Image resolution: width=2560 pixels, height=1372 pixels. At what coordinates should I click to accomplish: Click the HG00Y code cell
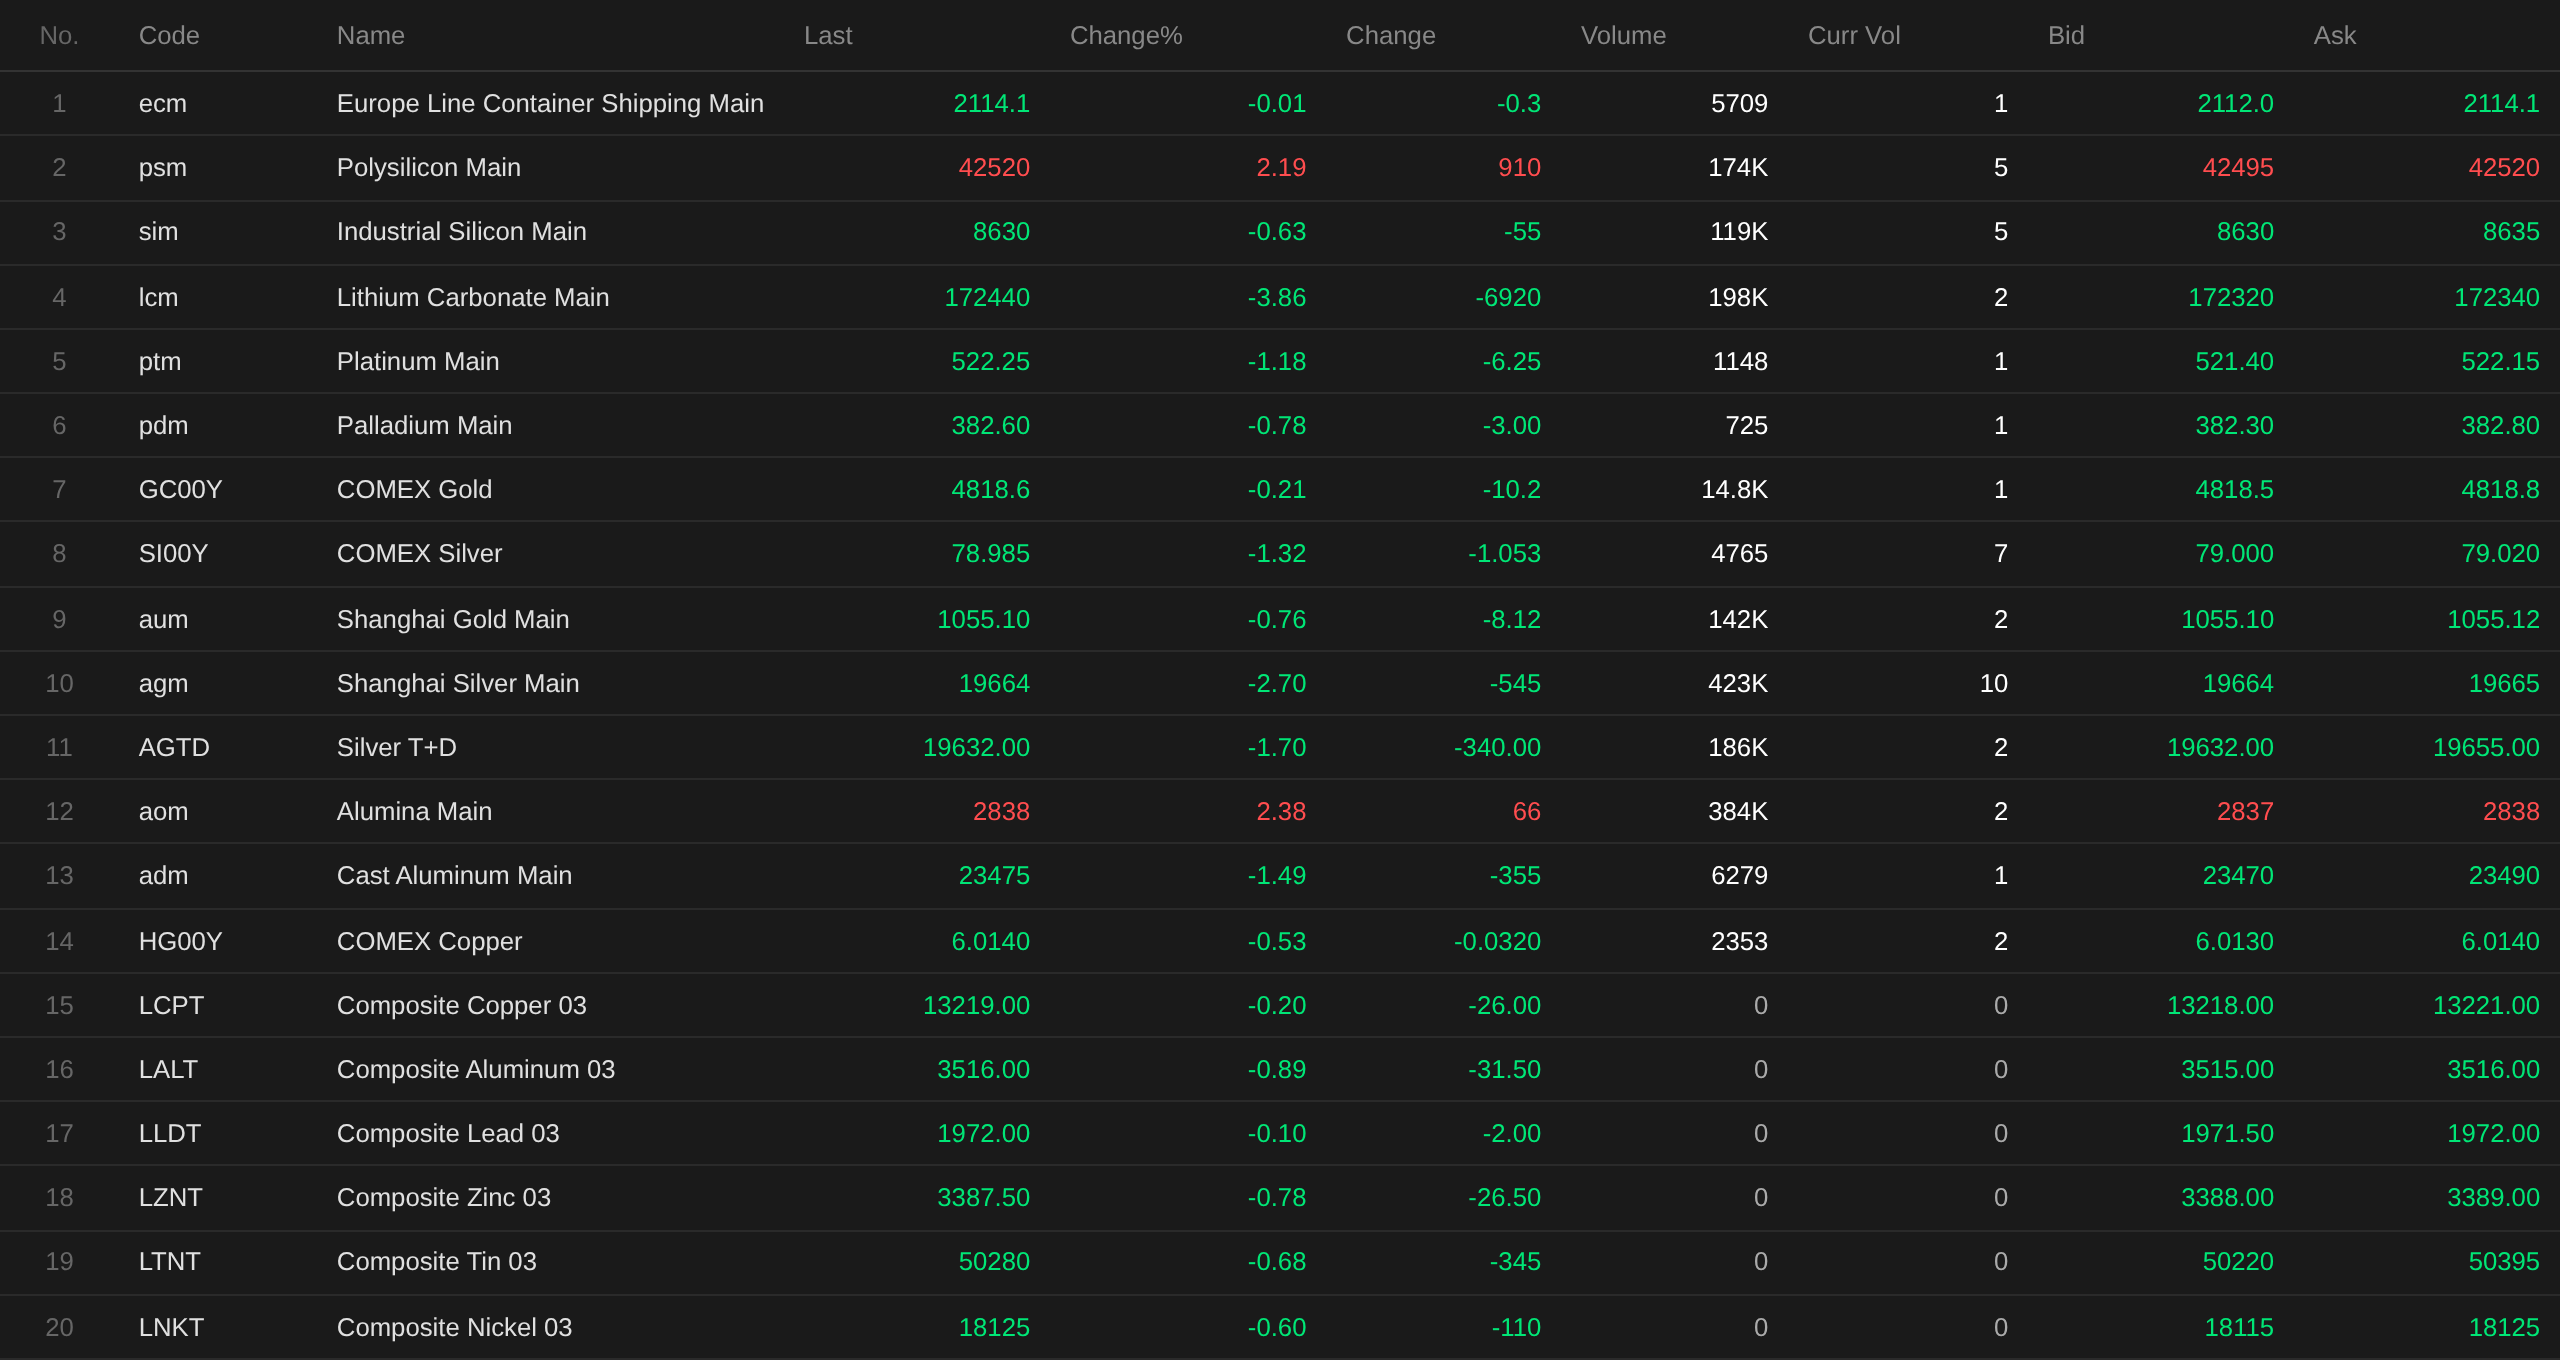180,942
